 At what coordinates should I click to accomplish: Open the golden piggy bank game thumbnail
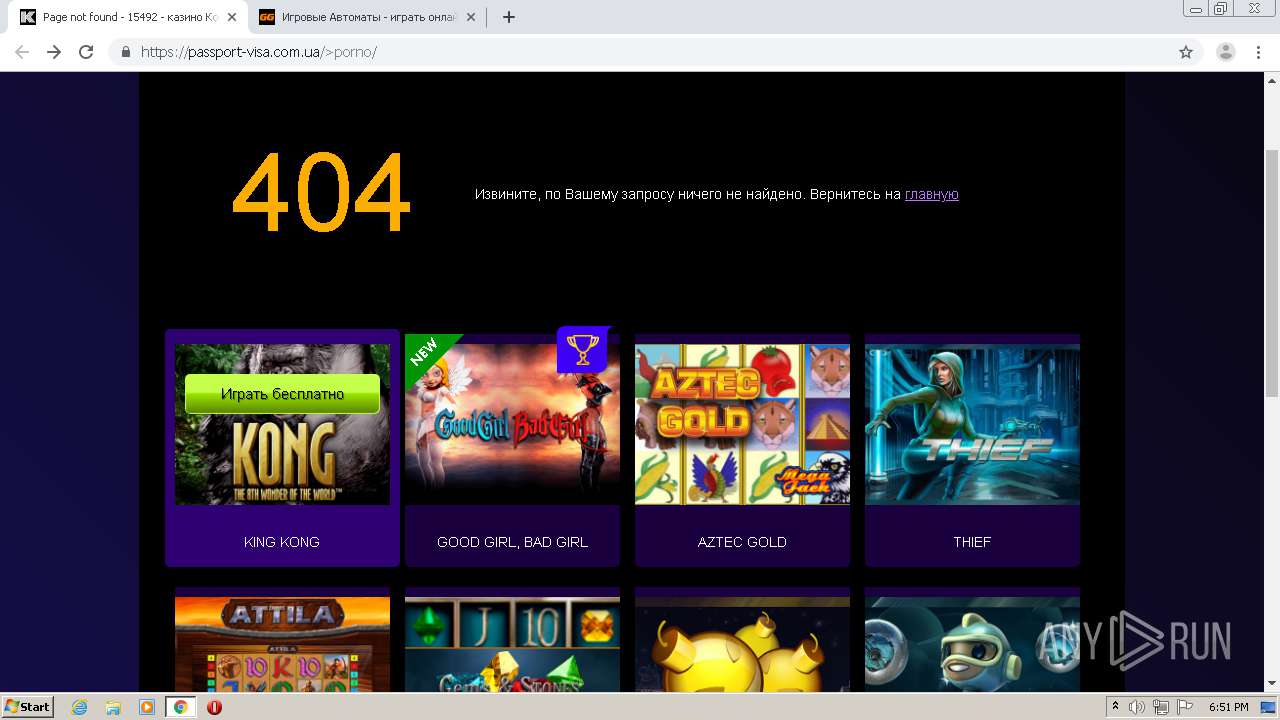point(742,644)
